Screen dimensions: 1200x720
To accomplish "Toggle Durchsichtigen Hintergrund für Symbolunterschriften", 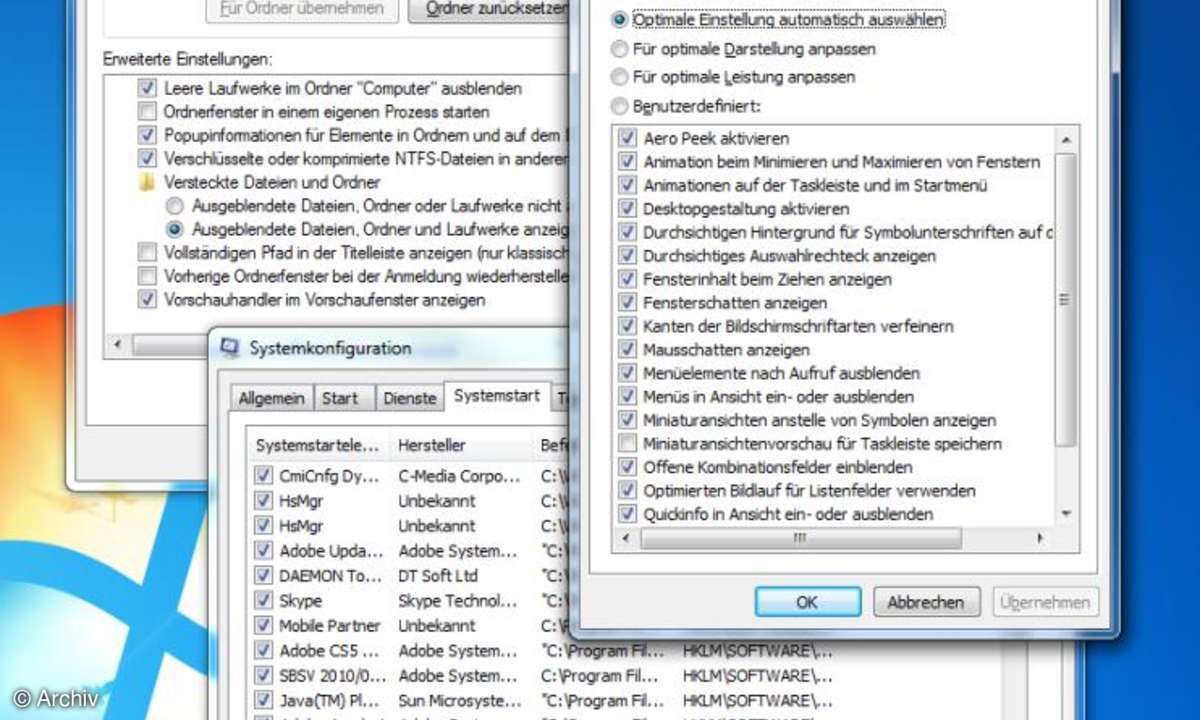I will [x=627, y=232].
